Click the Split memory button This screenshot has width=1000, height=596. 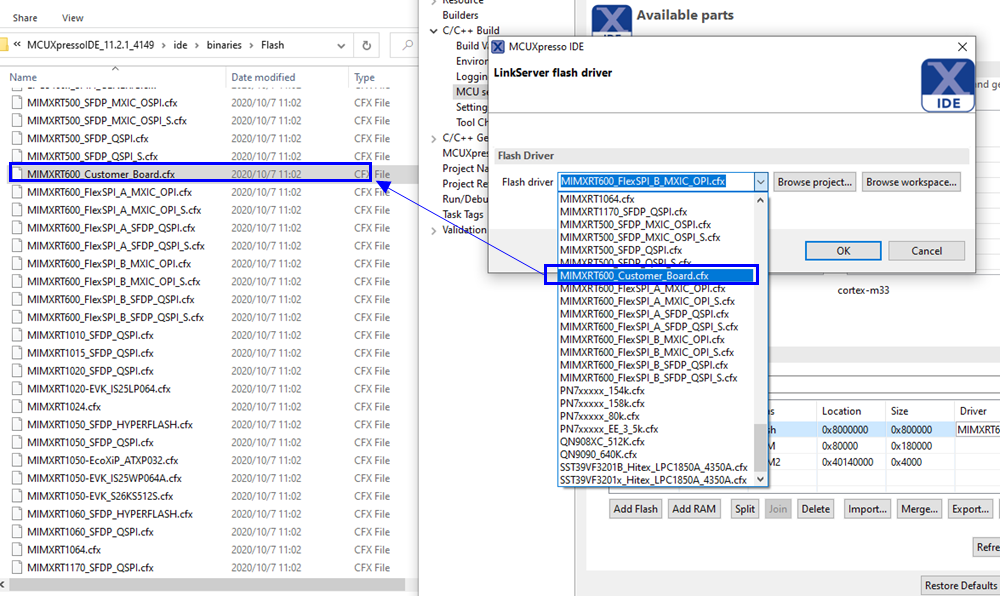(x=744, y=509)
